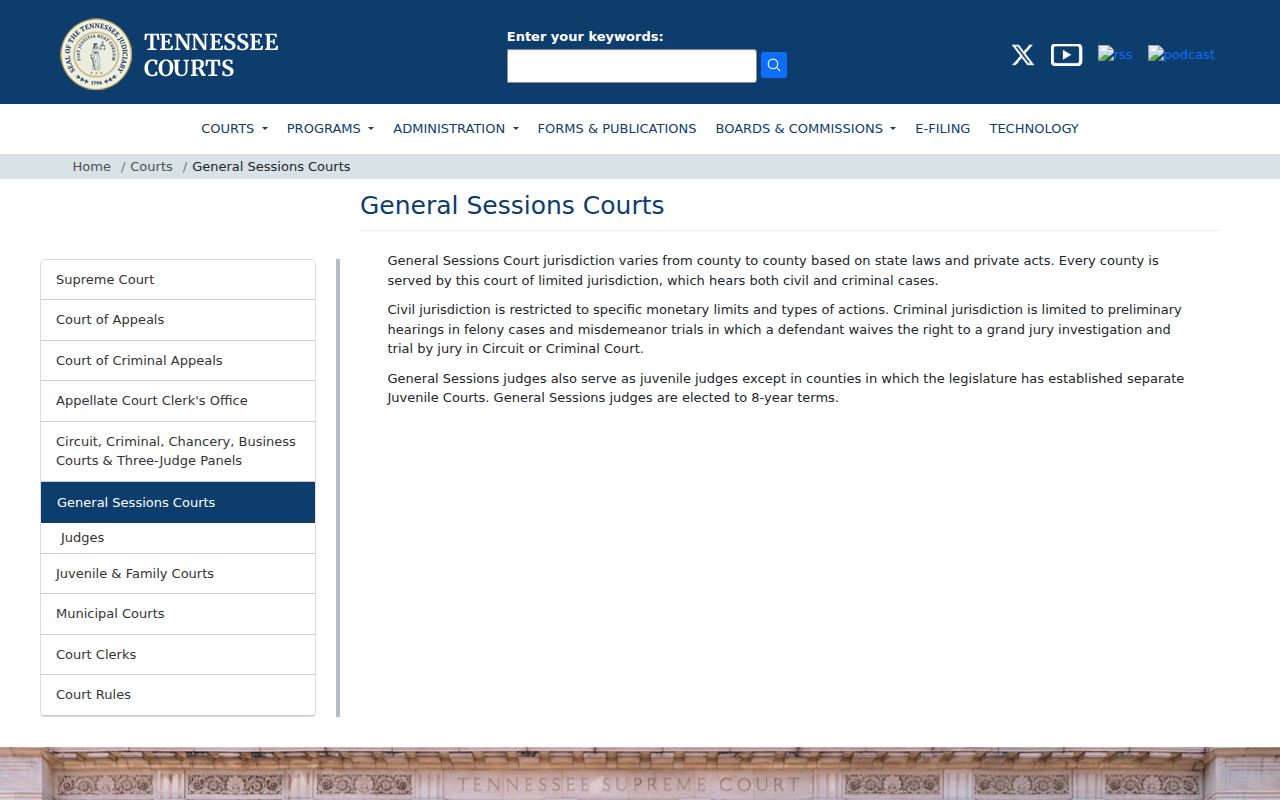Image resolution: width=1280 pixels, height=800 pixels.
Task: Go to Home in breadcrumb
Action: [91, 166]
